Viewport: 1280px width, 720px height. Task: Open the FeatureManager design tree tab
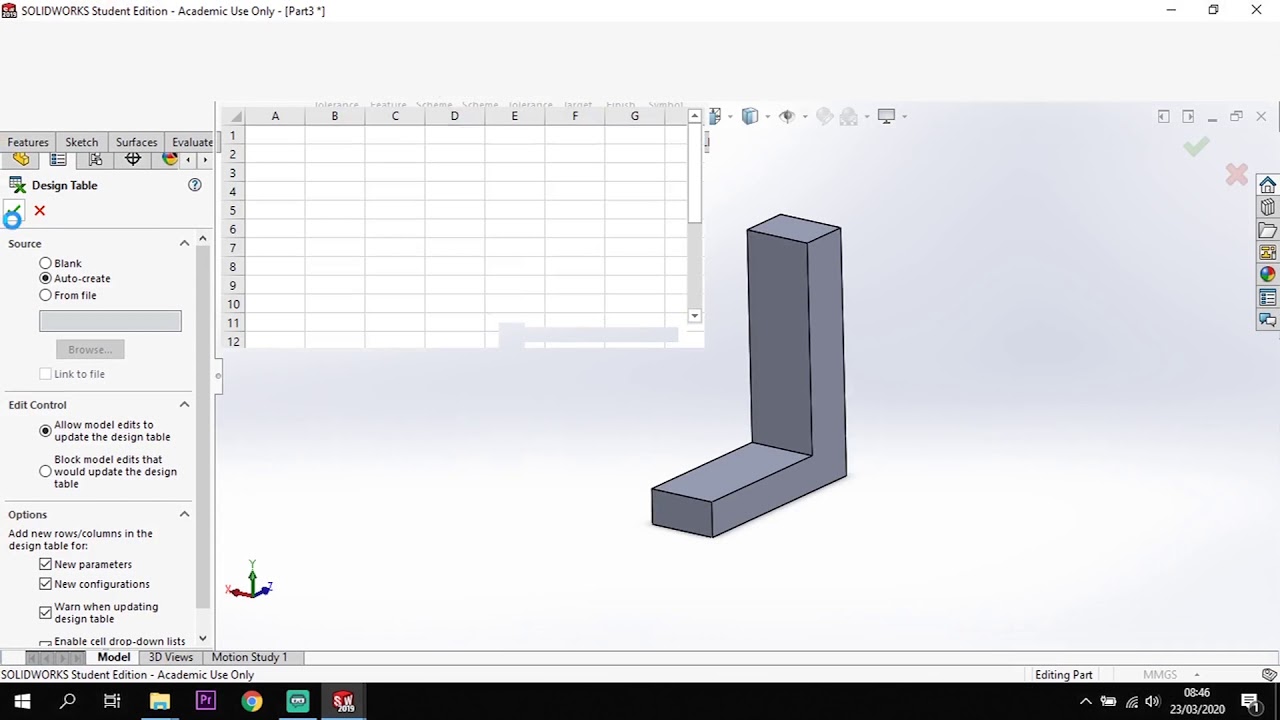tap(21, 159)
